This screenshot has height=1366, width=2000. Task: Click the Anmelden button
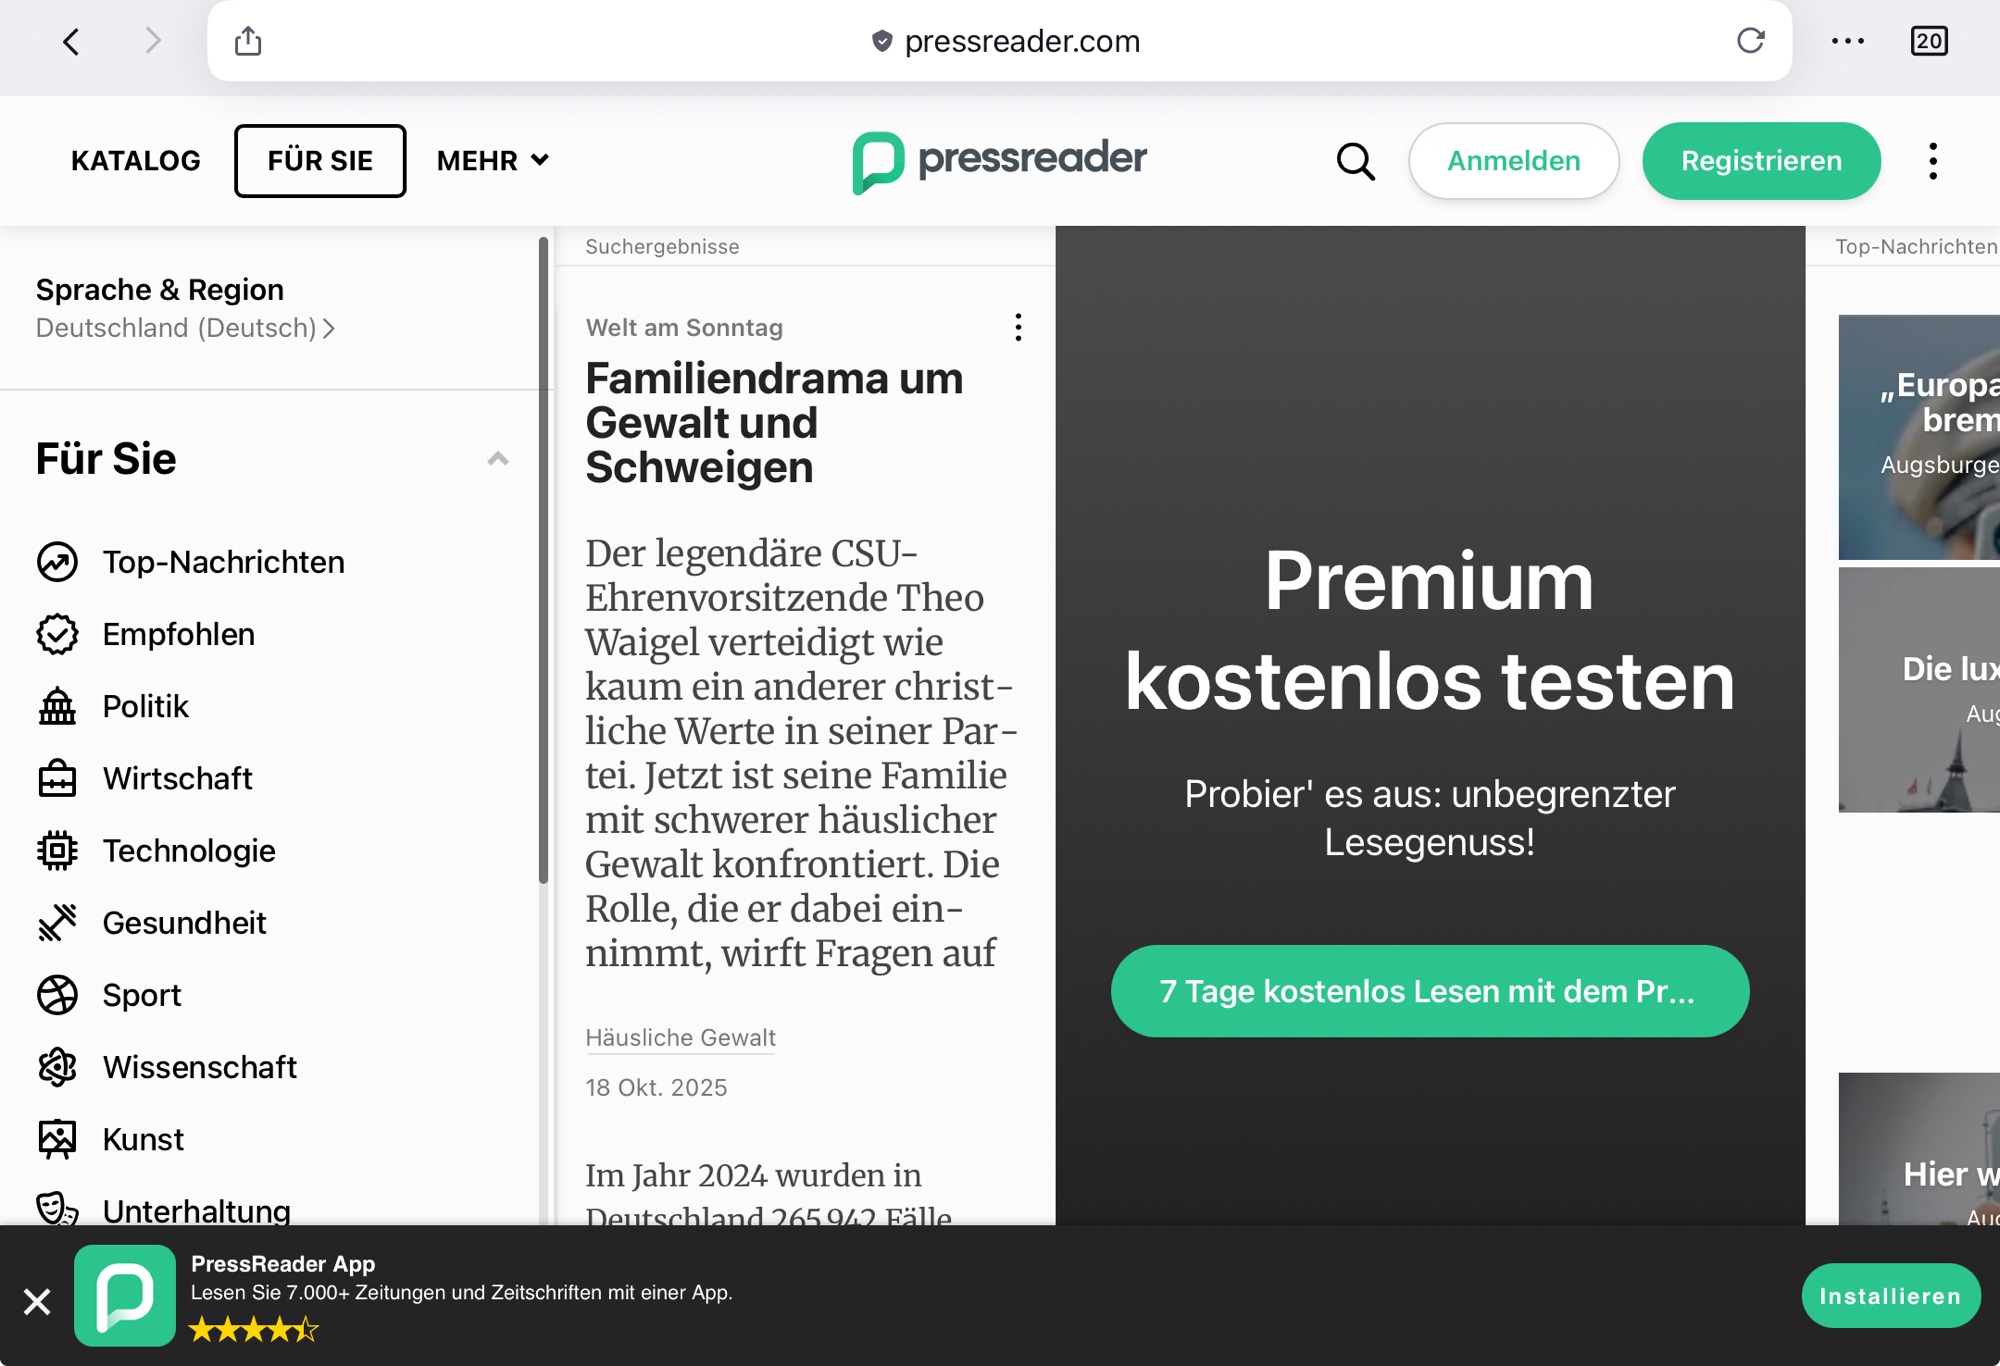tap(1513, 161)
